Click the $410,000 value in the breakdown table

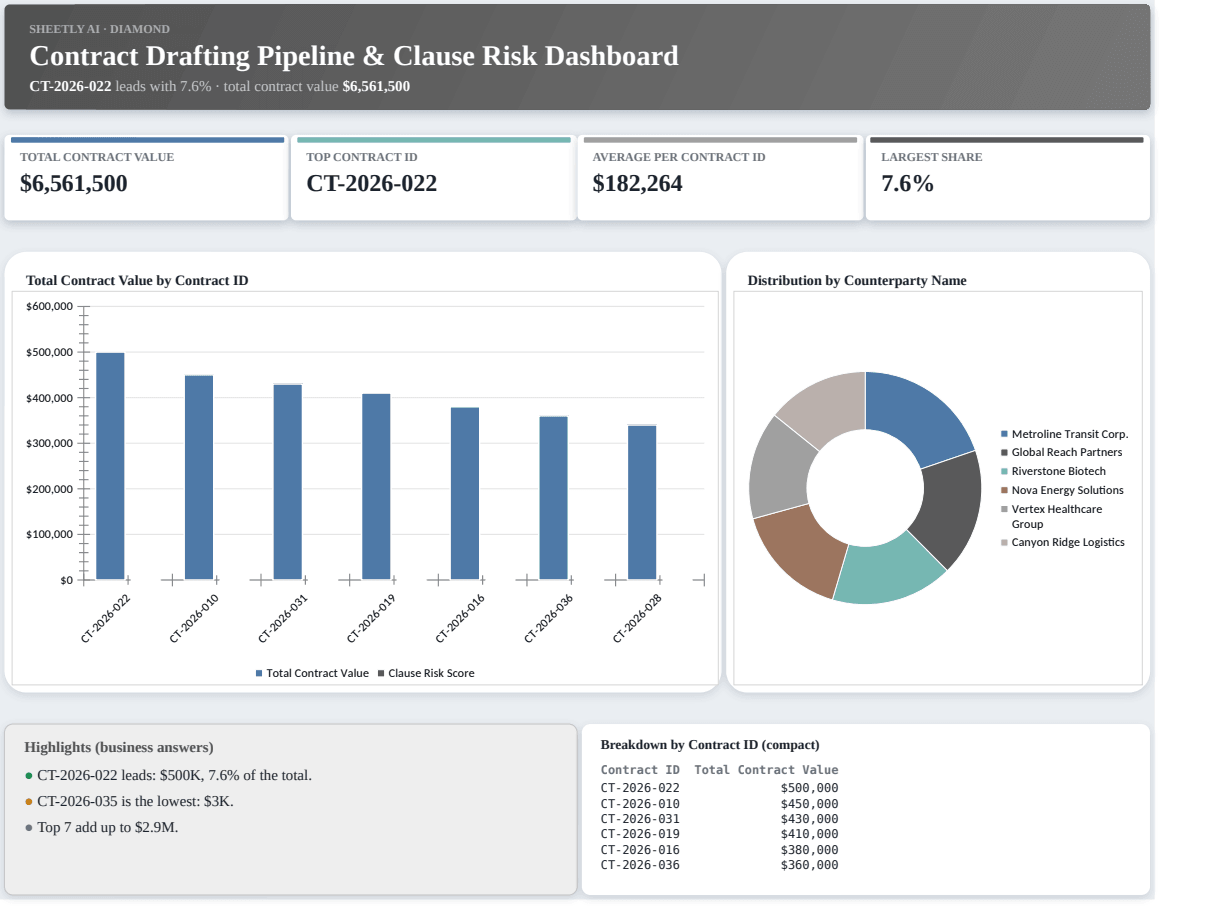(x=810, y=834)
